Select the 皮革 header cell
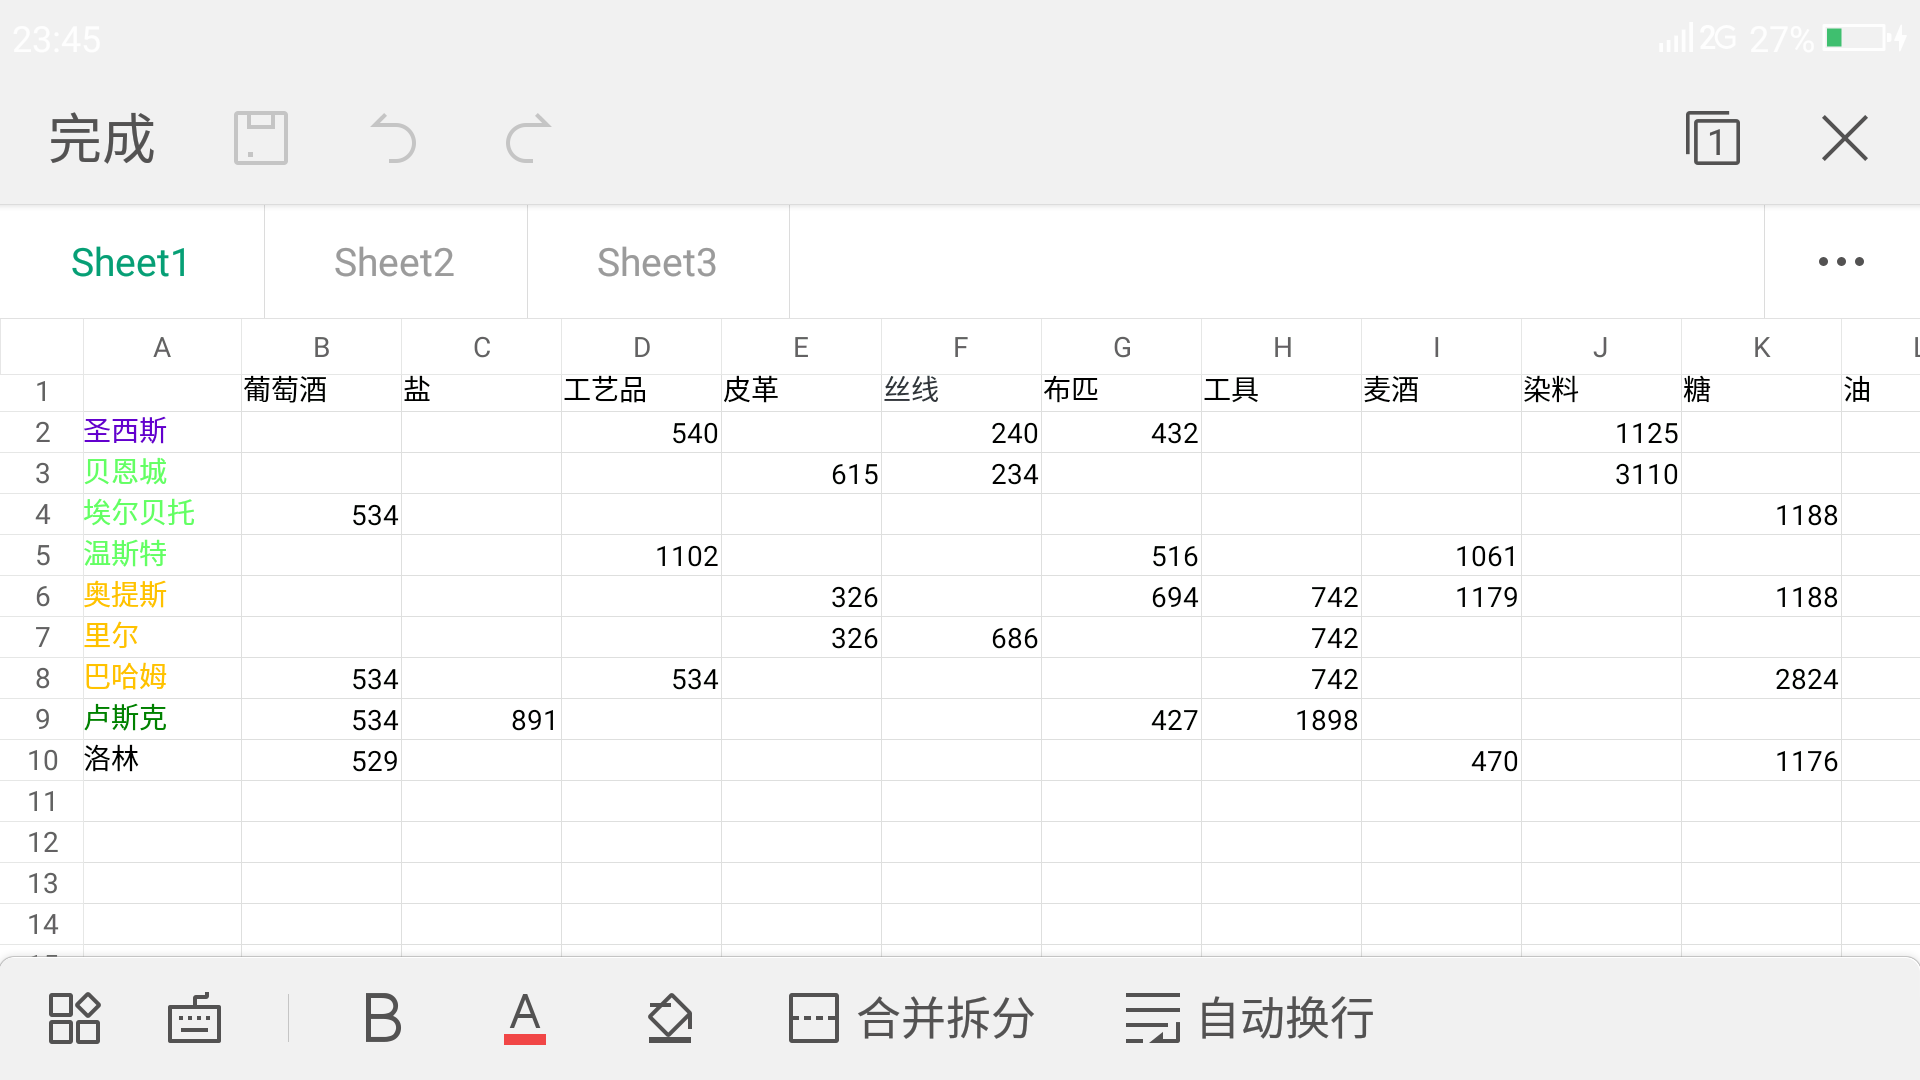Screen dimensions: 1920x1080 pyautogui.click(x=801, y=391)
